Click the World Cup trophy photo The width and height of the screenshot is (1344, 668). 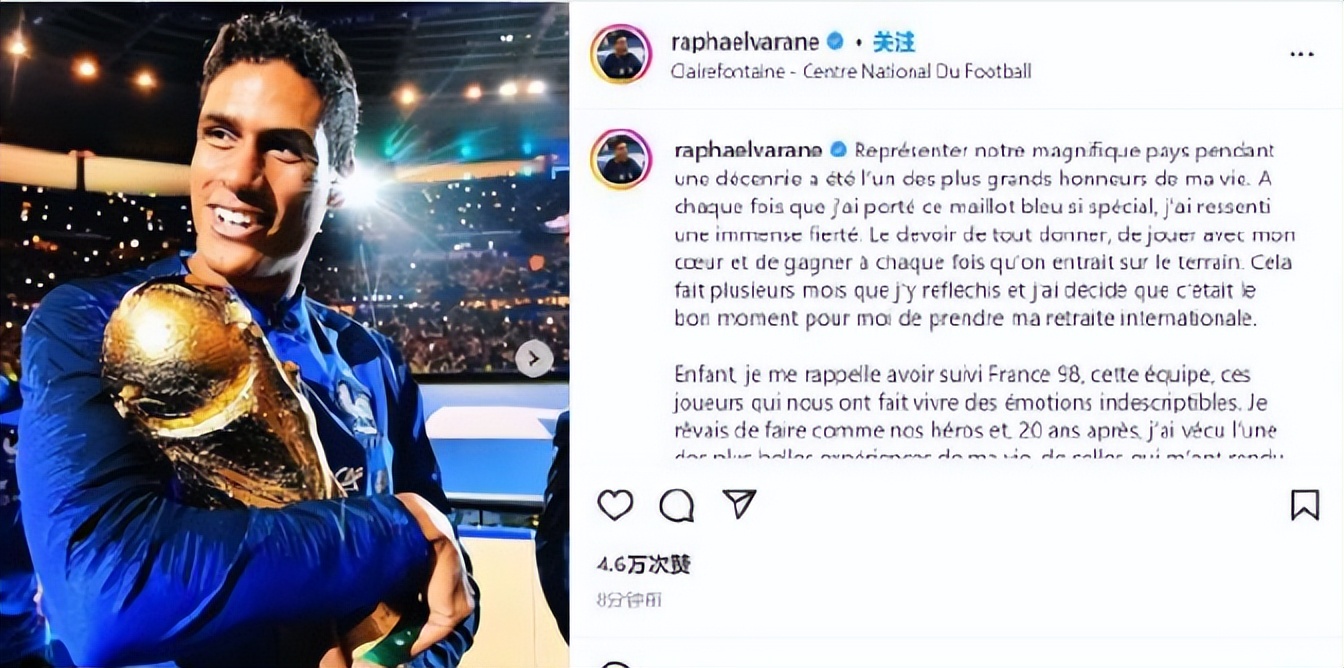pos(284,334)
